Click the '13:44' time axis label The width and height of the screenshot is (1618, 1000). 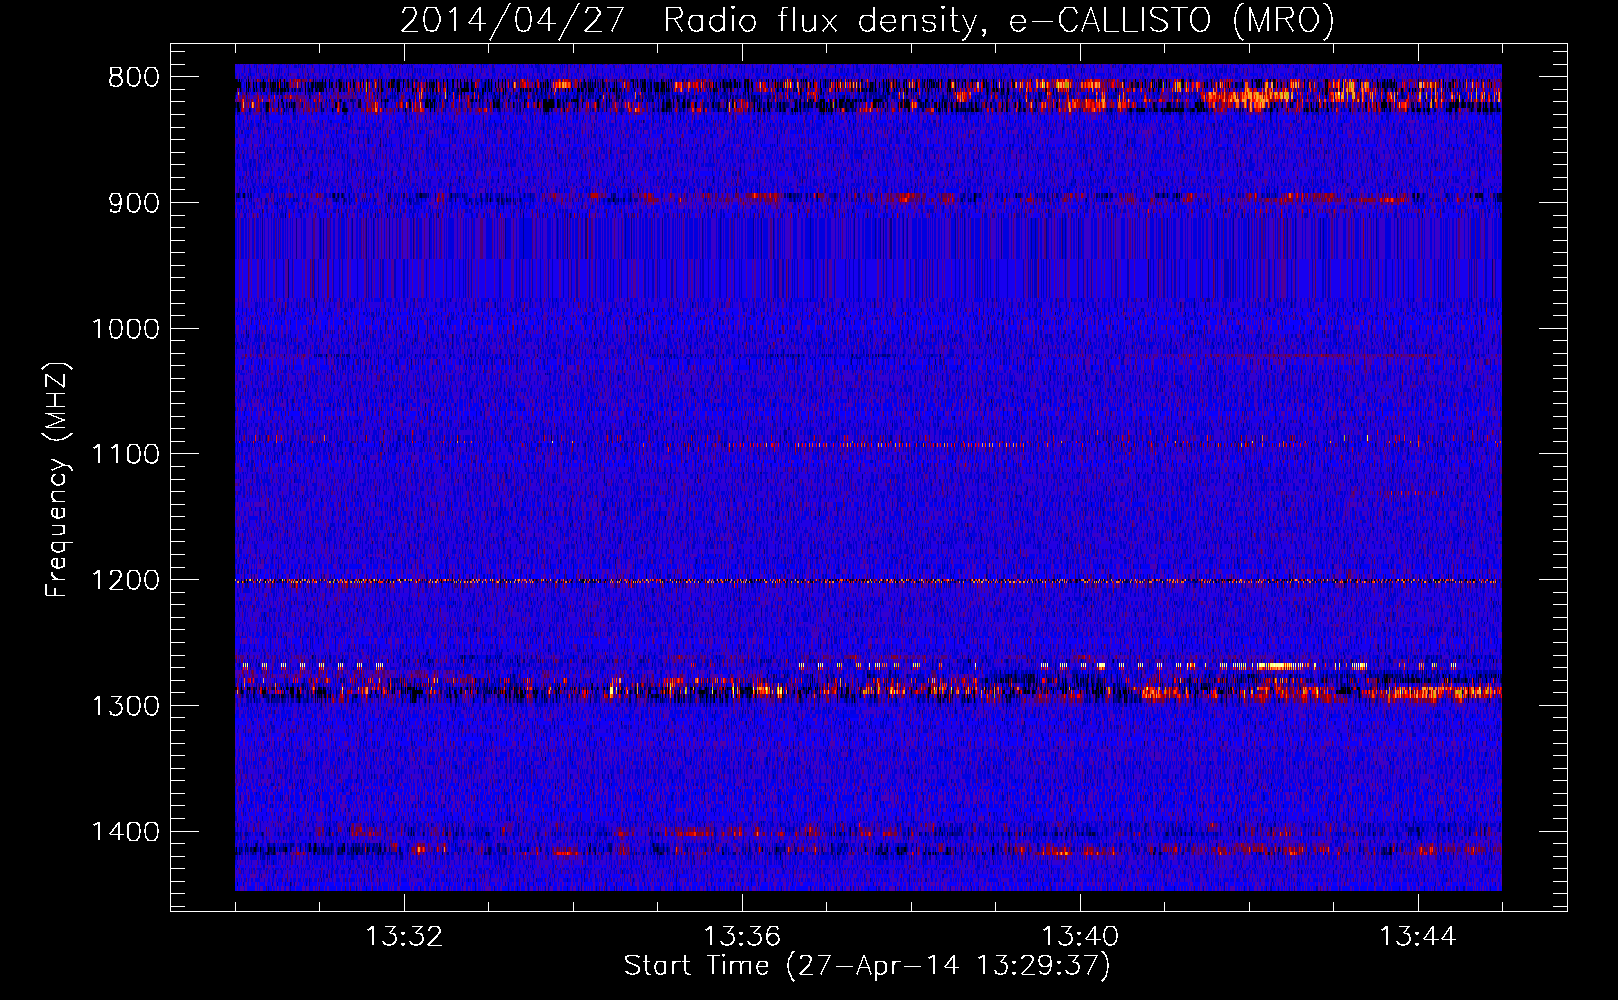[1418, 937]
